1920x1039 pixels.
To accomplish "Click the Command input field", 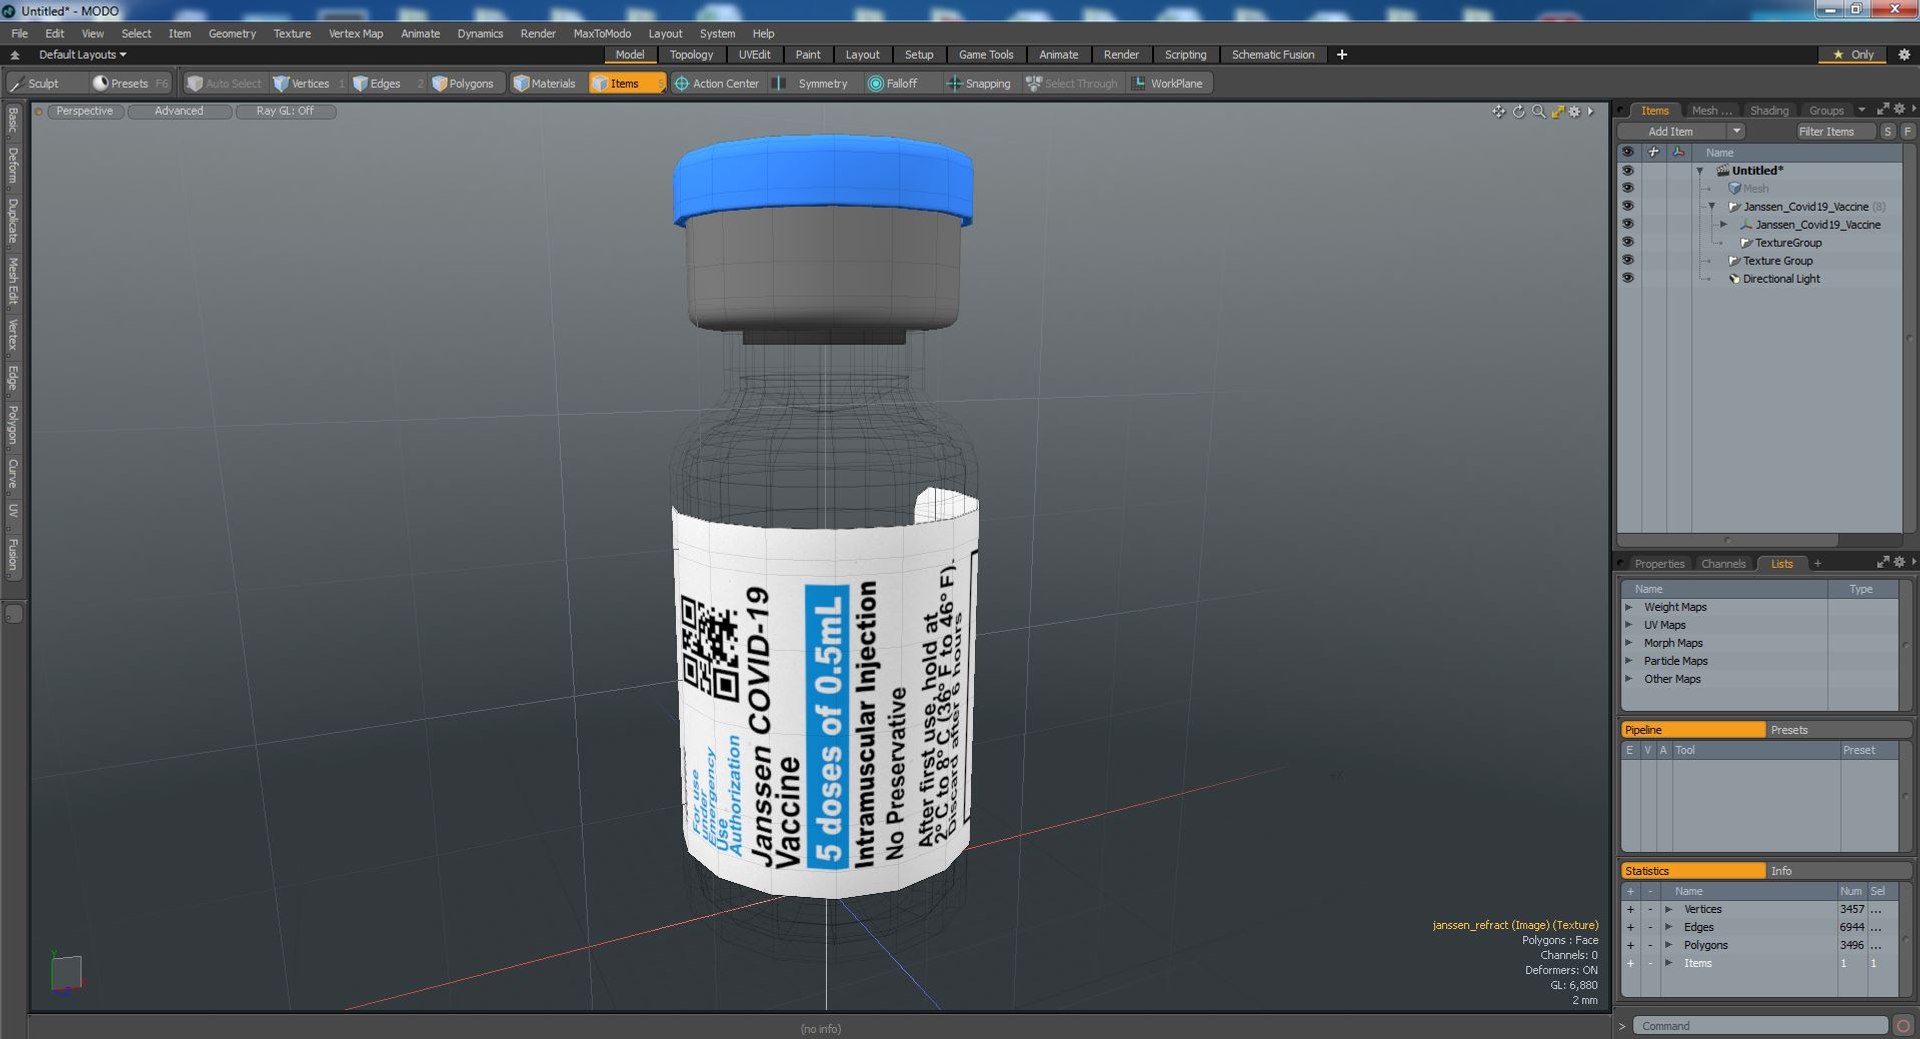I will (x=1760, y=1026).
